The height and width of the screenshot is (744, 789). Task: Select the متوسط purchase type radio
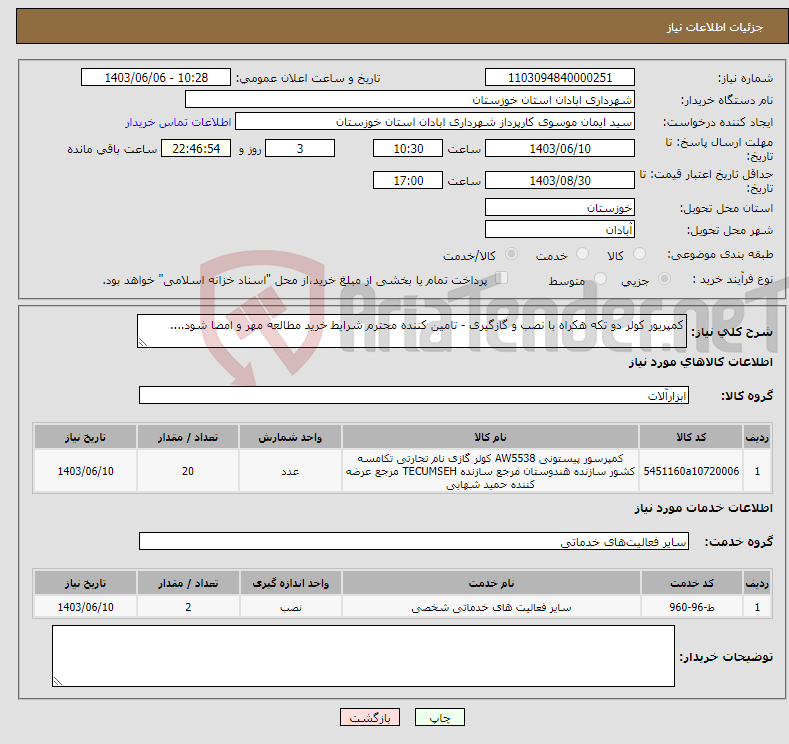point(600,279)
